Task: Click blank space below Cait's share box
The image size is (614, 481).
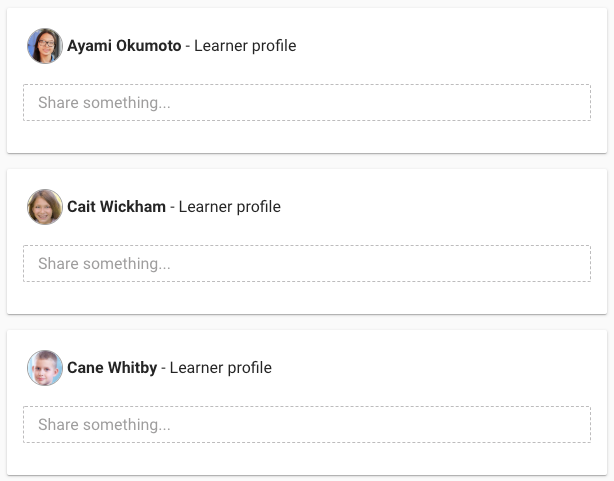Action: pos(306,298)
